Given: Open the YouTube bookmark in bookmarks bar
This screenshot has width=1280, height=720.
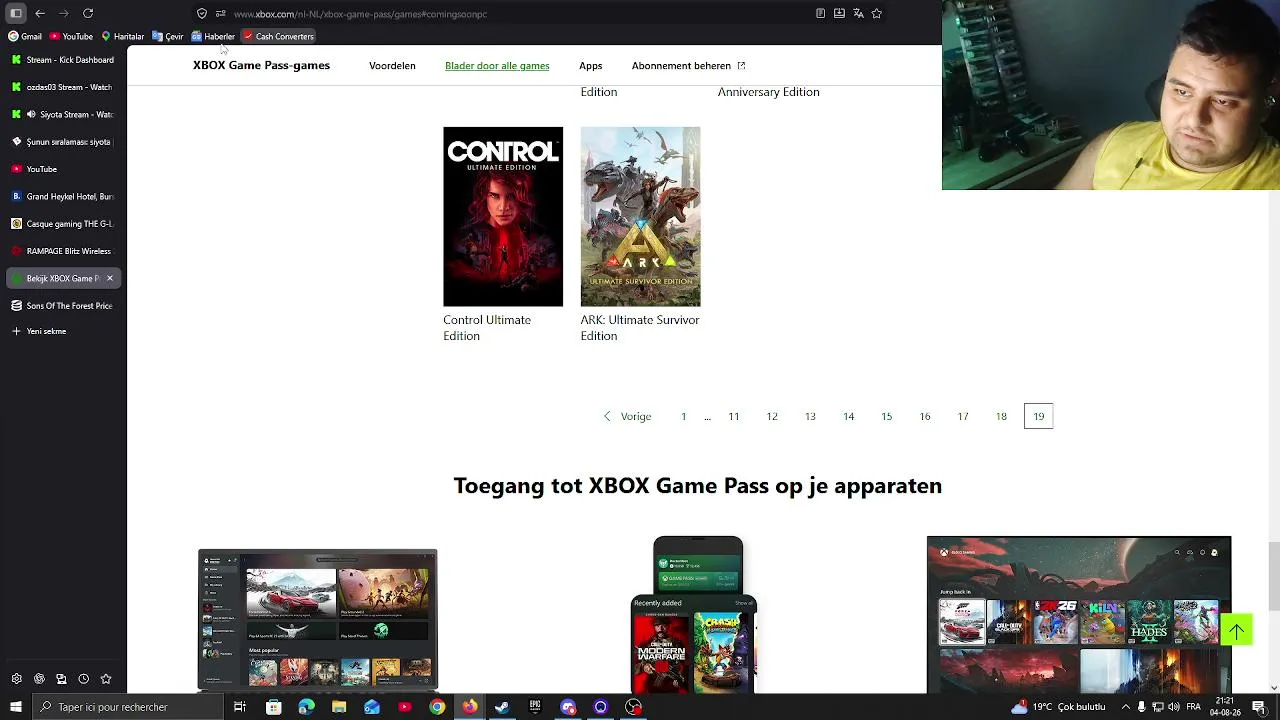Looking at the screenshot, I should tap(71, 36).
